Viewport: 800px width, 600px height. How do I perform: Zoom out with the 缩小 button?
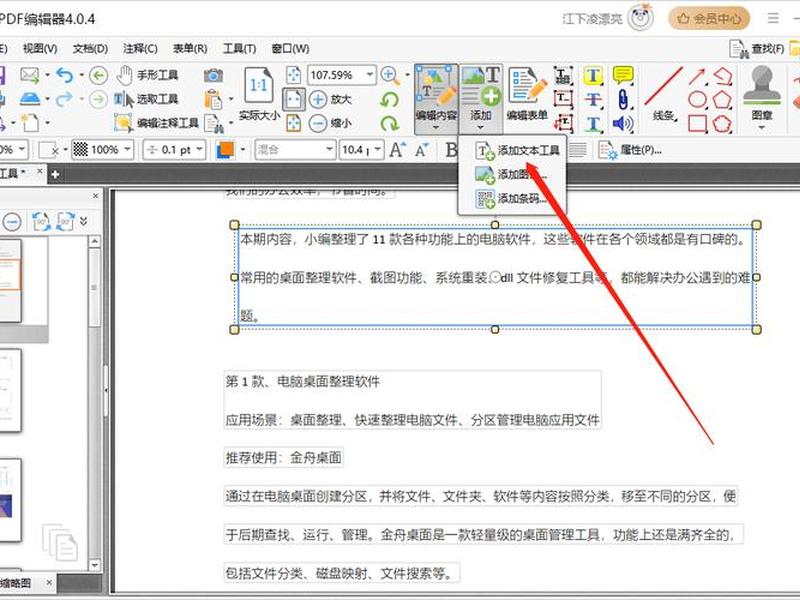click(x=330, y=123)
